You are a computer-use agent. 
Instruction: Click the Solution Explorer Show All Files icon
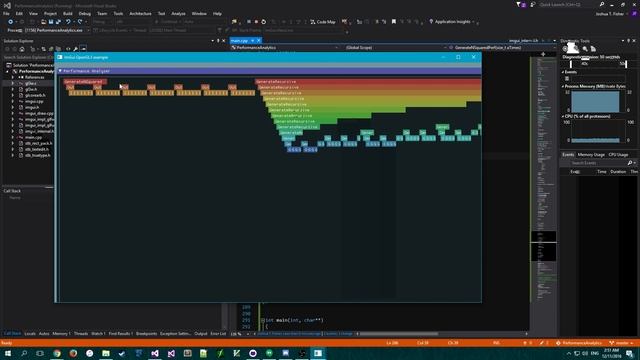coord(58,49)
